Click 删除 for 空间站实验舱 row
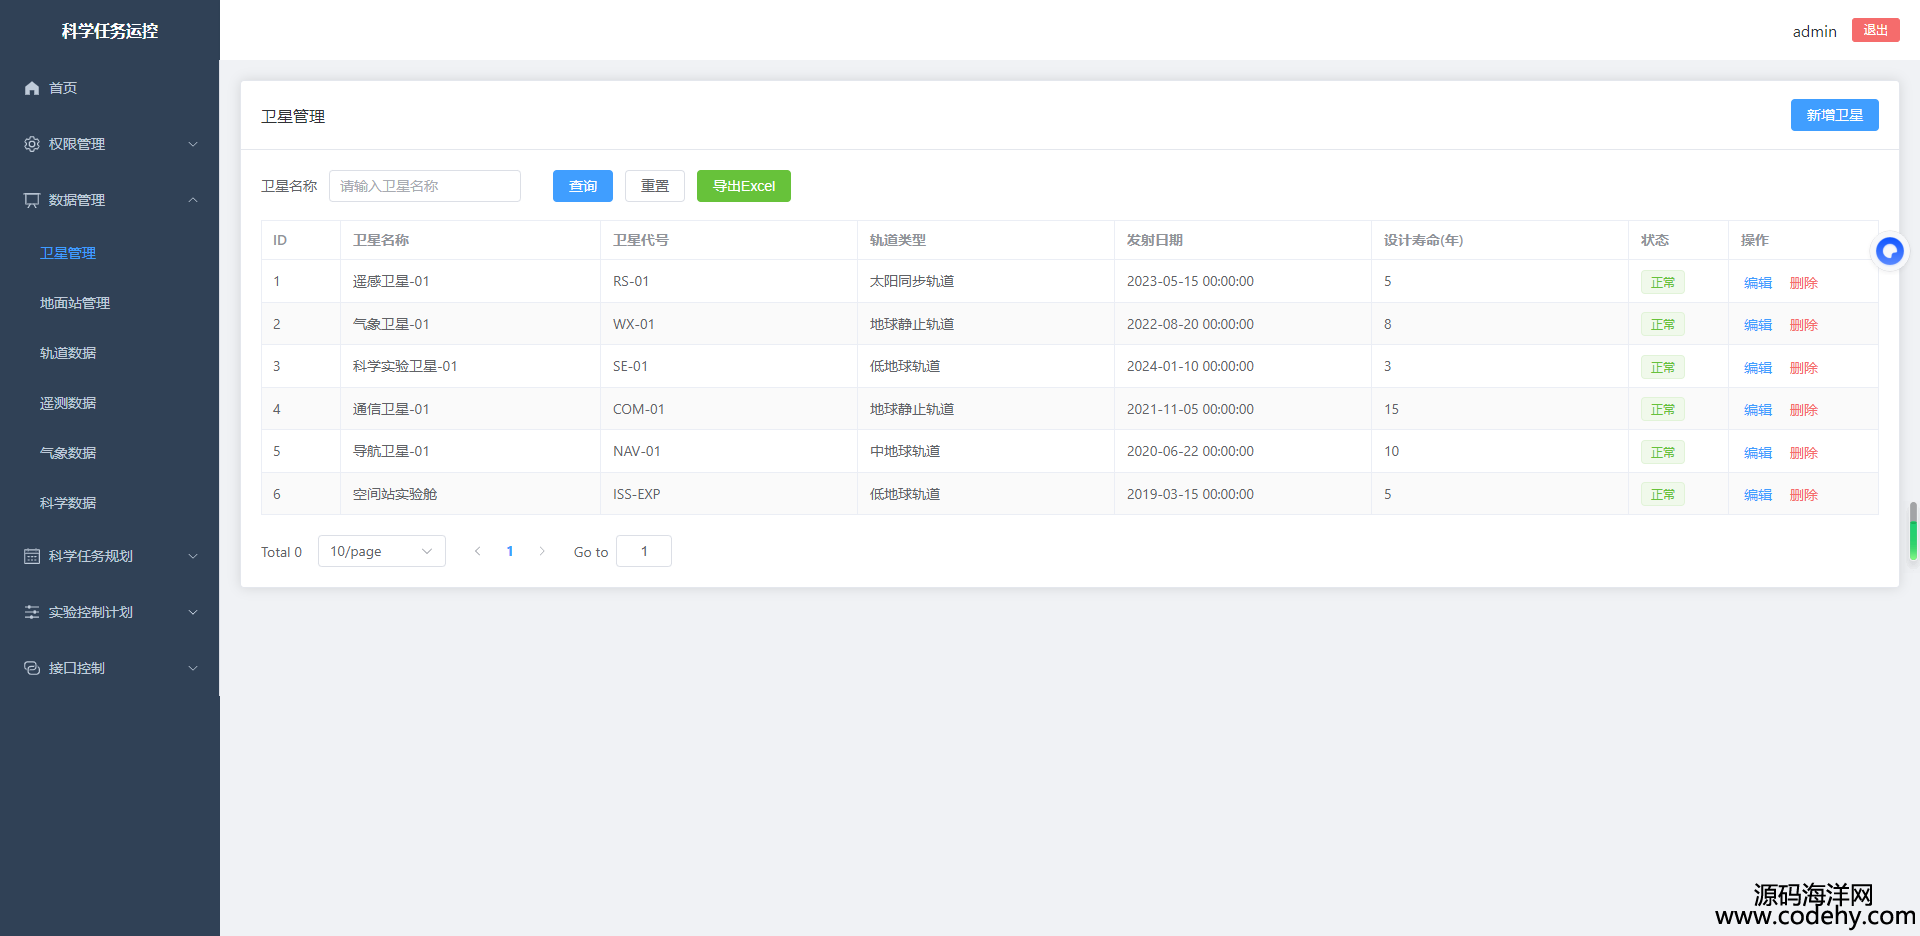 [1803, 495]
